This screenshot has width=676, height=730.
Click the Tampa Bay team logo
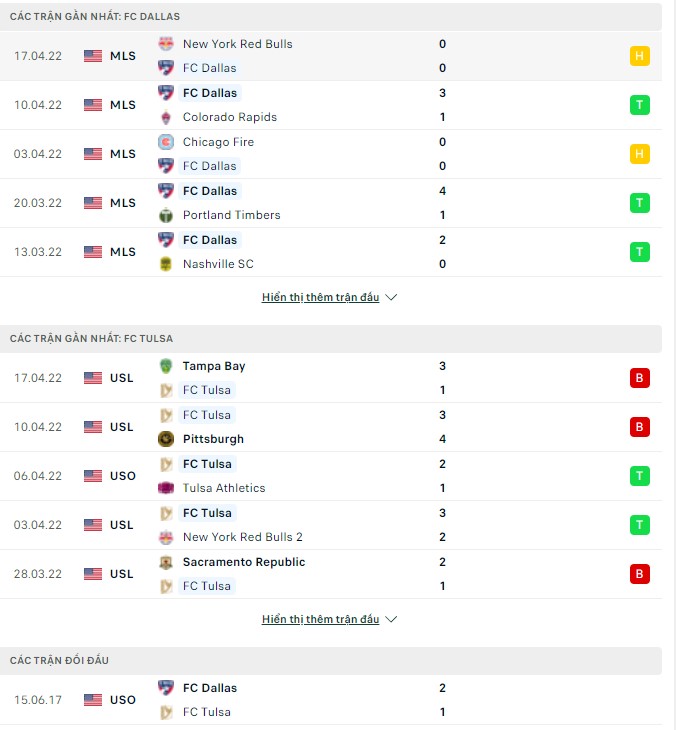coord(166,366)
